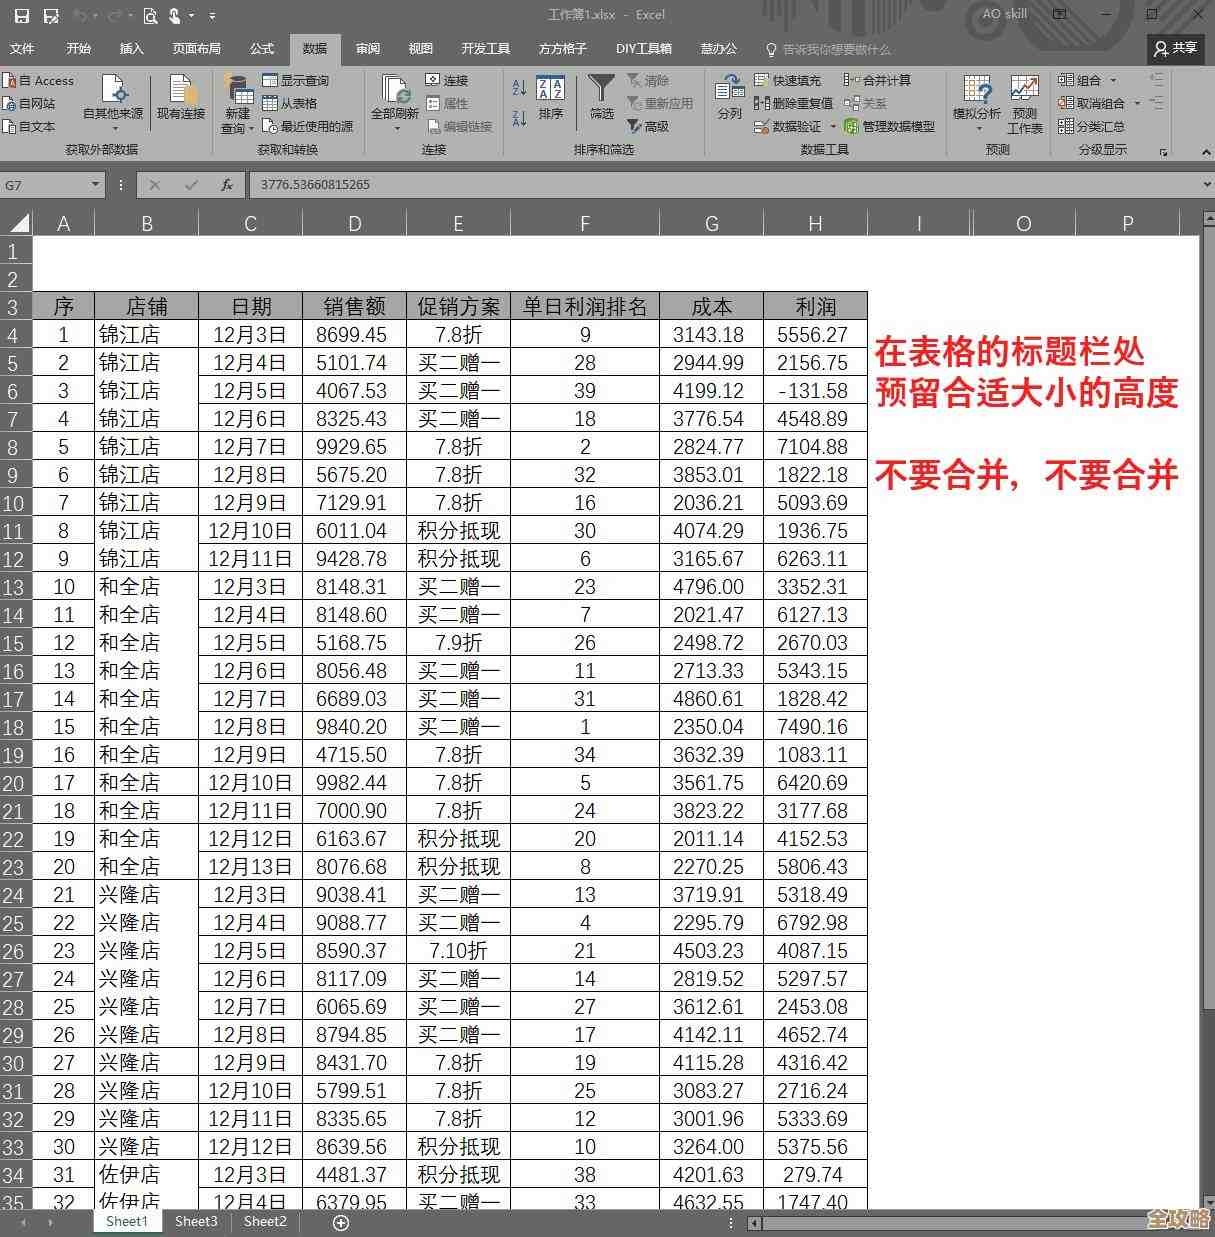This screenshot has width=1215, height=1237.
Task: Click the 共享 (Share) button
Action: pos(1175,48)
